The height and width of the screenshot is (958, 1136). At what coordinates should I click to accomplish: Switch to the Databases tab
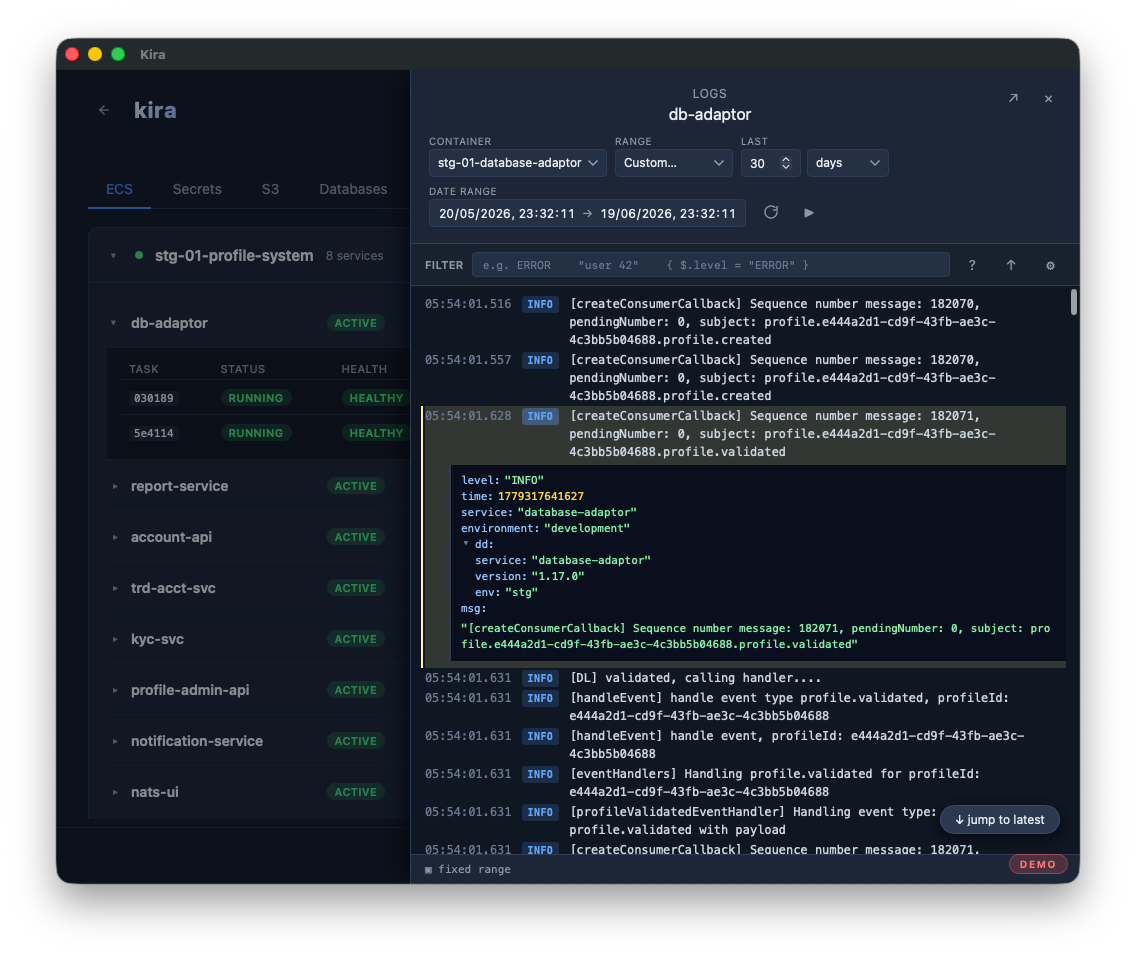coord(353,189)
